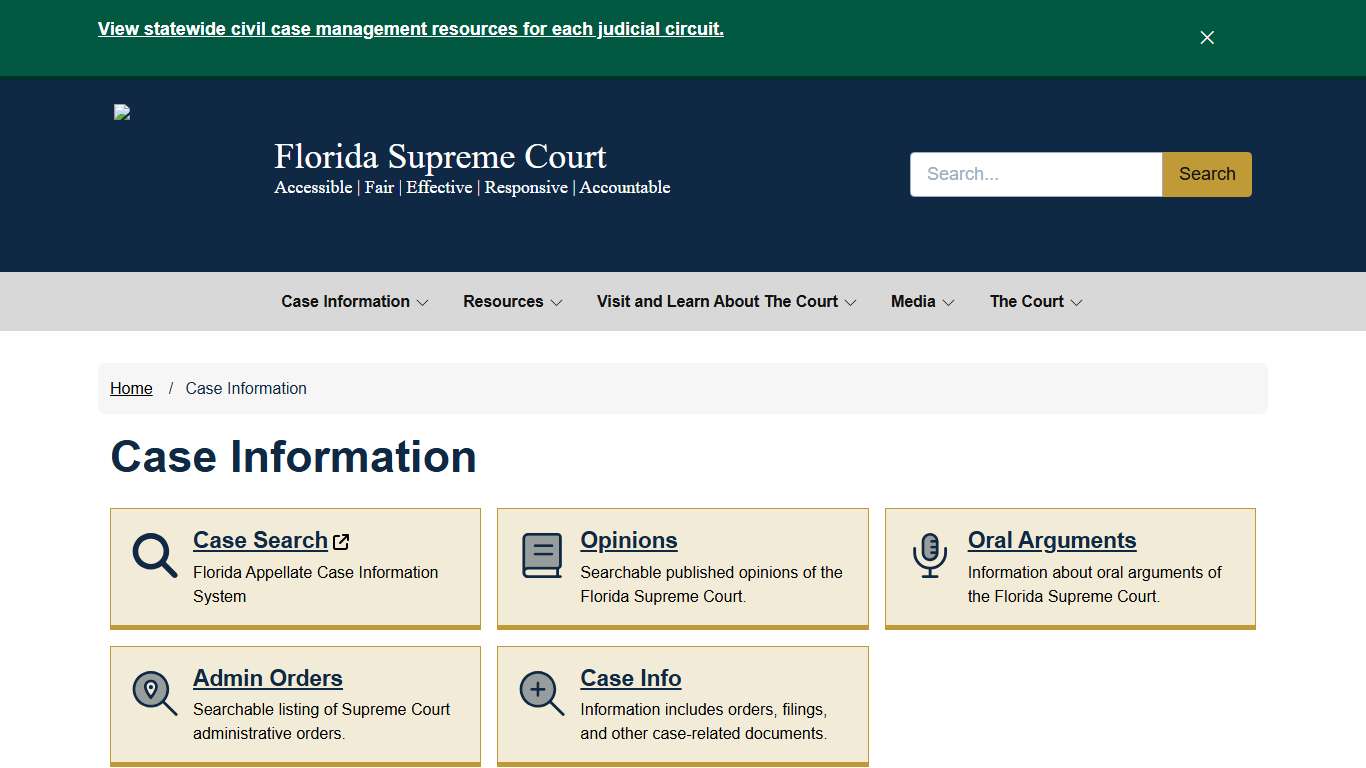Click the X icon to dismiss the banner
This screenshot has height=768, width=1366.
tap(1206, 37)
